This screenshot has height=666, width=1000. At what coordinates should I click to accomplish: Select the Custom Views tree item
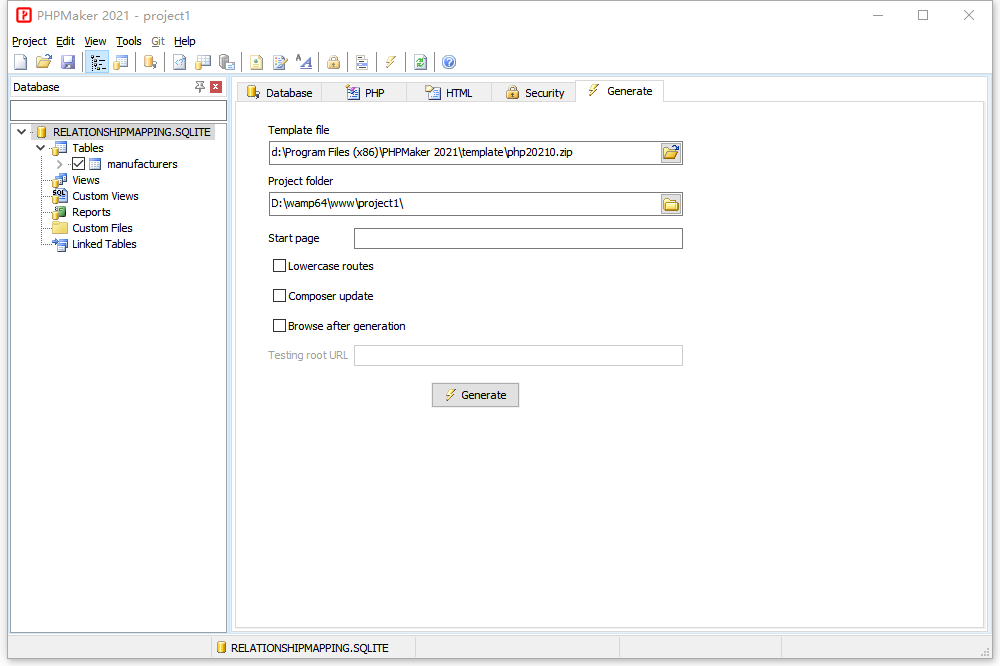coord(105,196)
